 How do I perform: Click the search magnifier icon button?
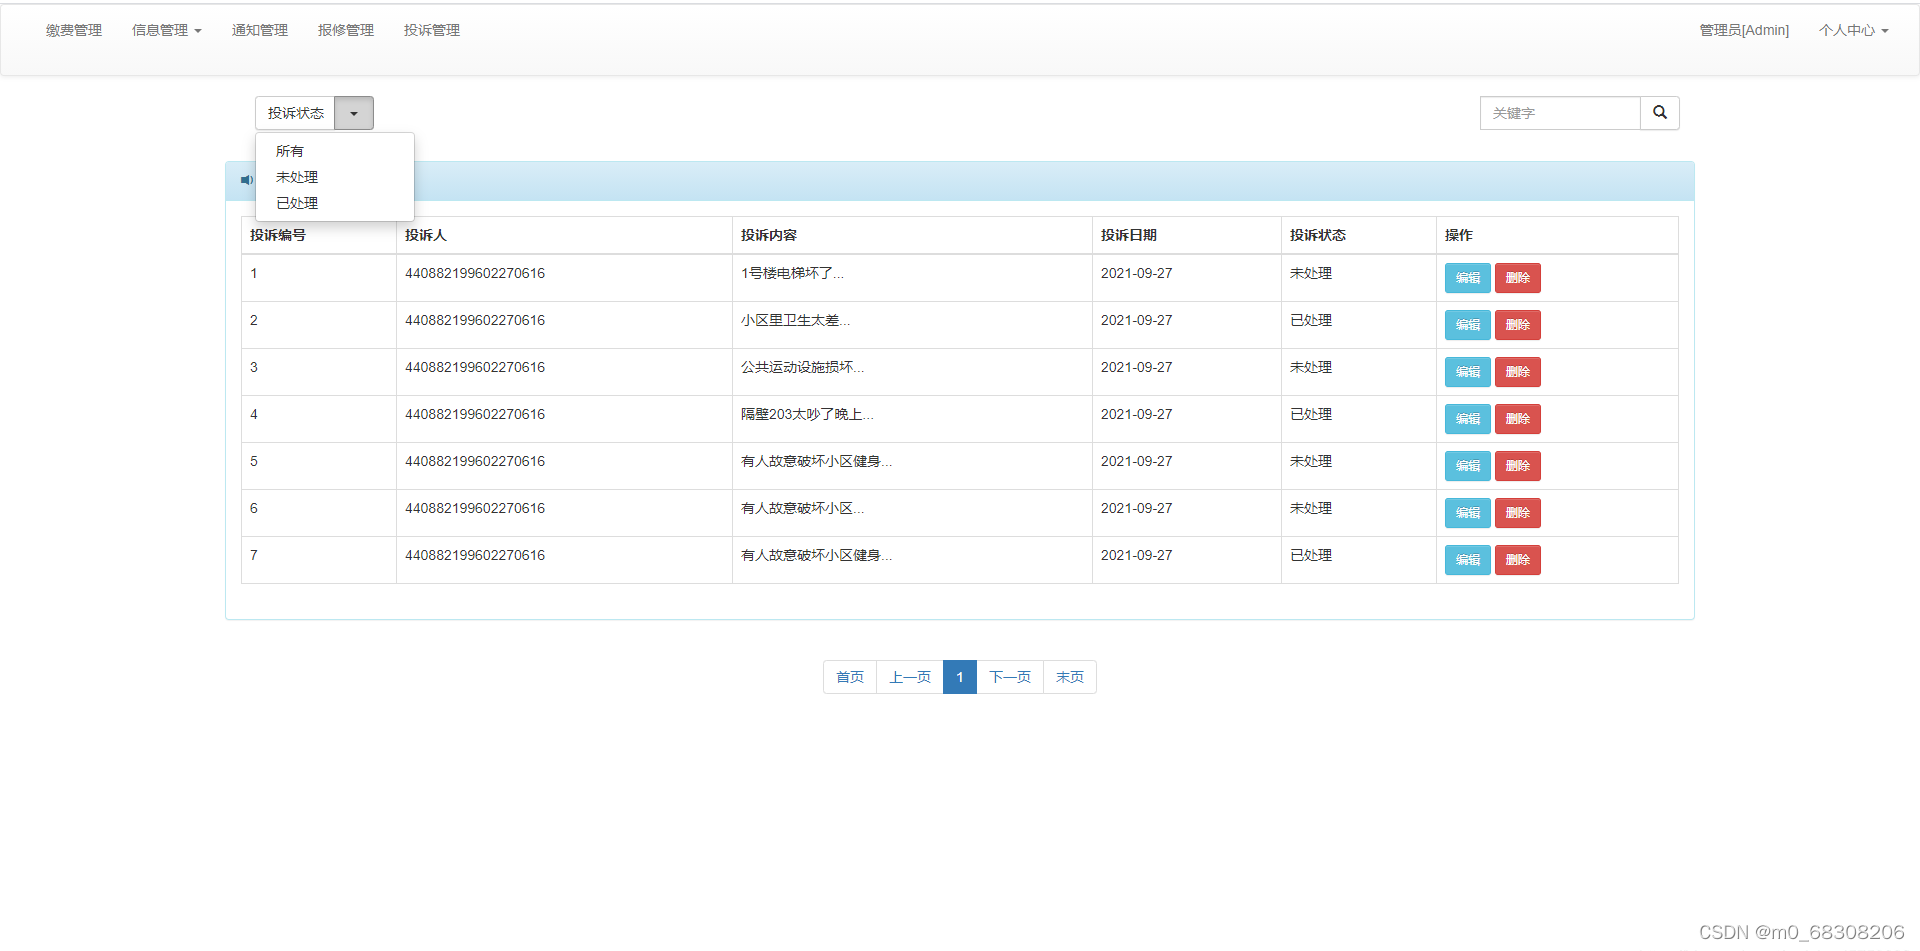click(x=1660, y=113)
